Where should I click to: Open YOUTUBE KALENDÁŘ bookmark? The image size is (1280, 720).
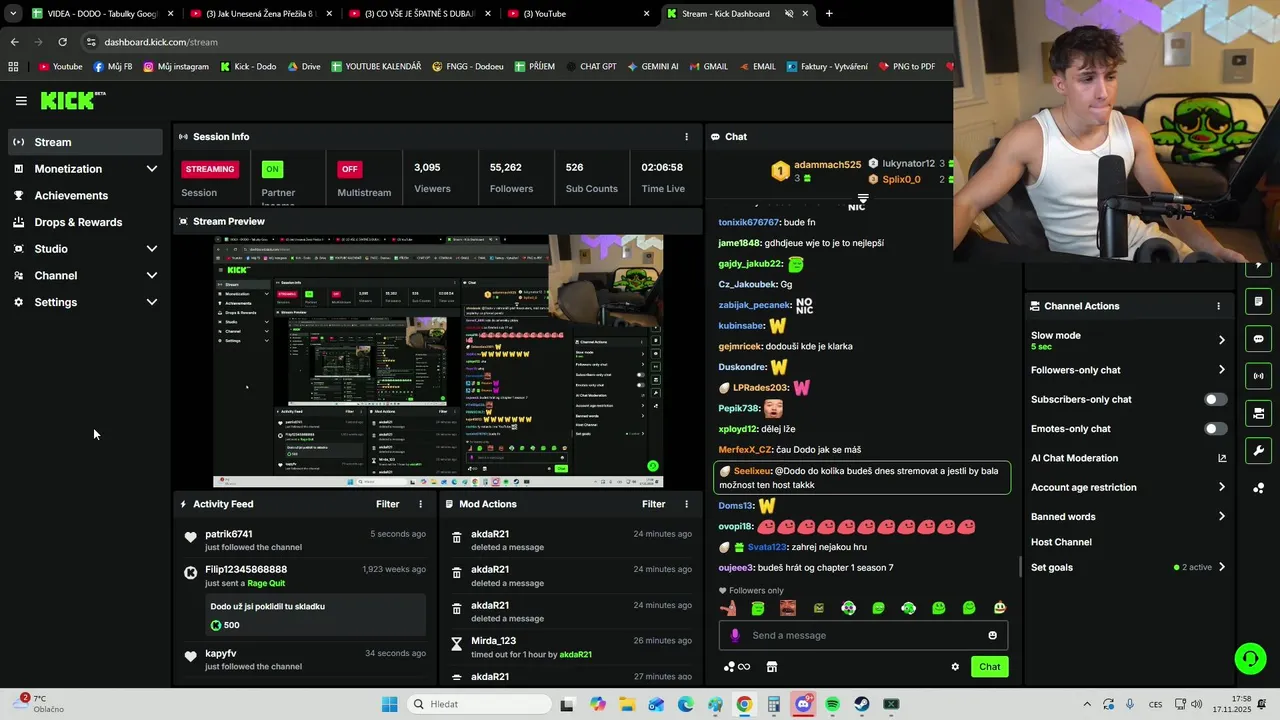click(375, 67)
